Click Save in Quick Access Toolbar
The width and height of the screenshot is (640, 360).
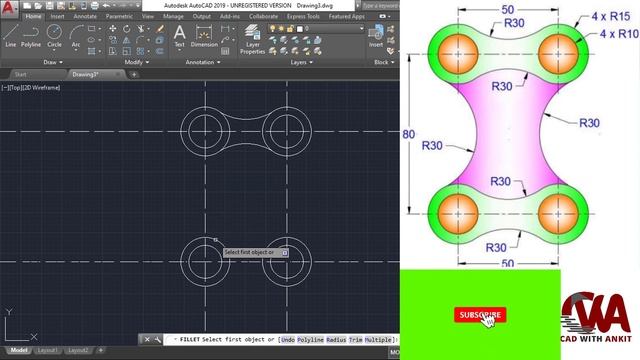[x=49, y=6]
